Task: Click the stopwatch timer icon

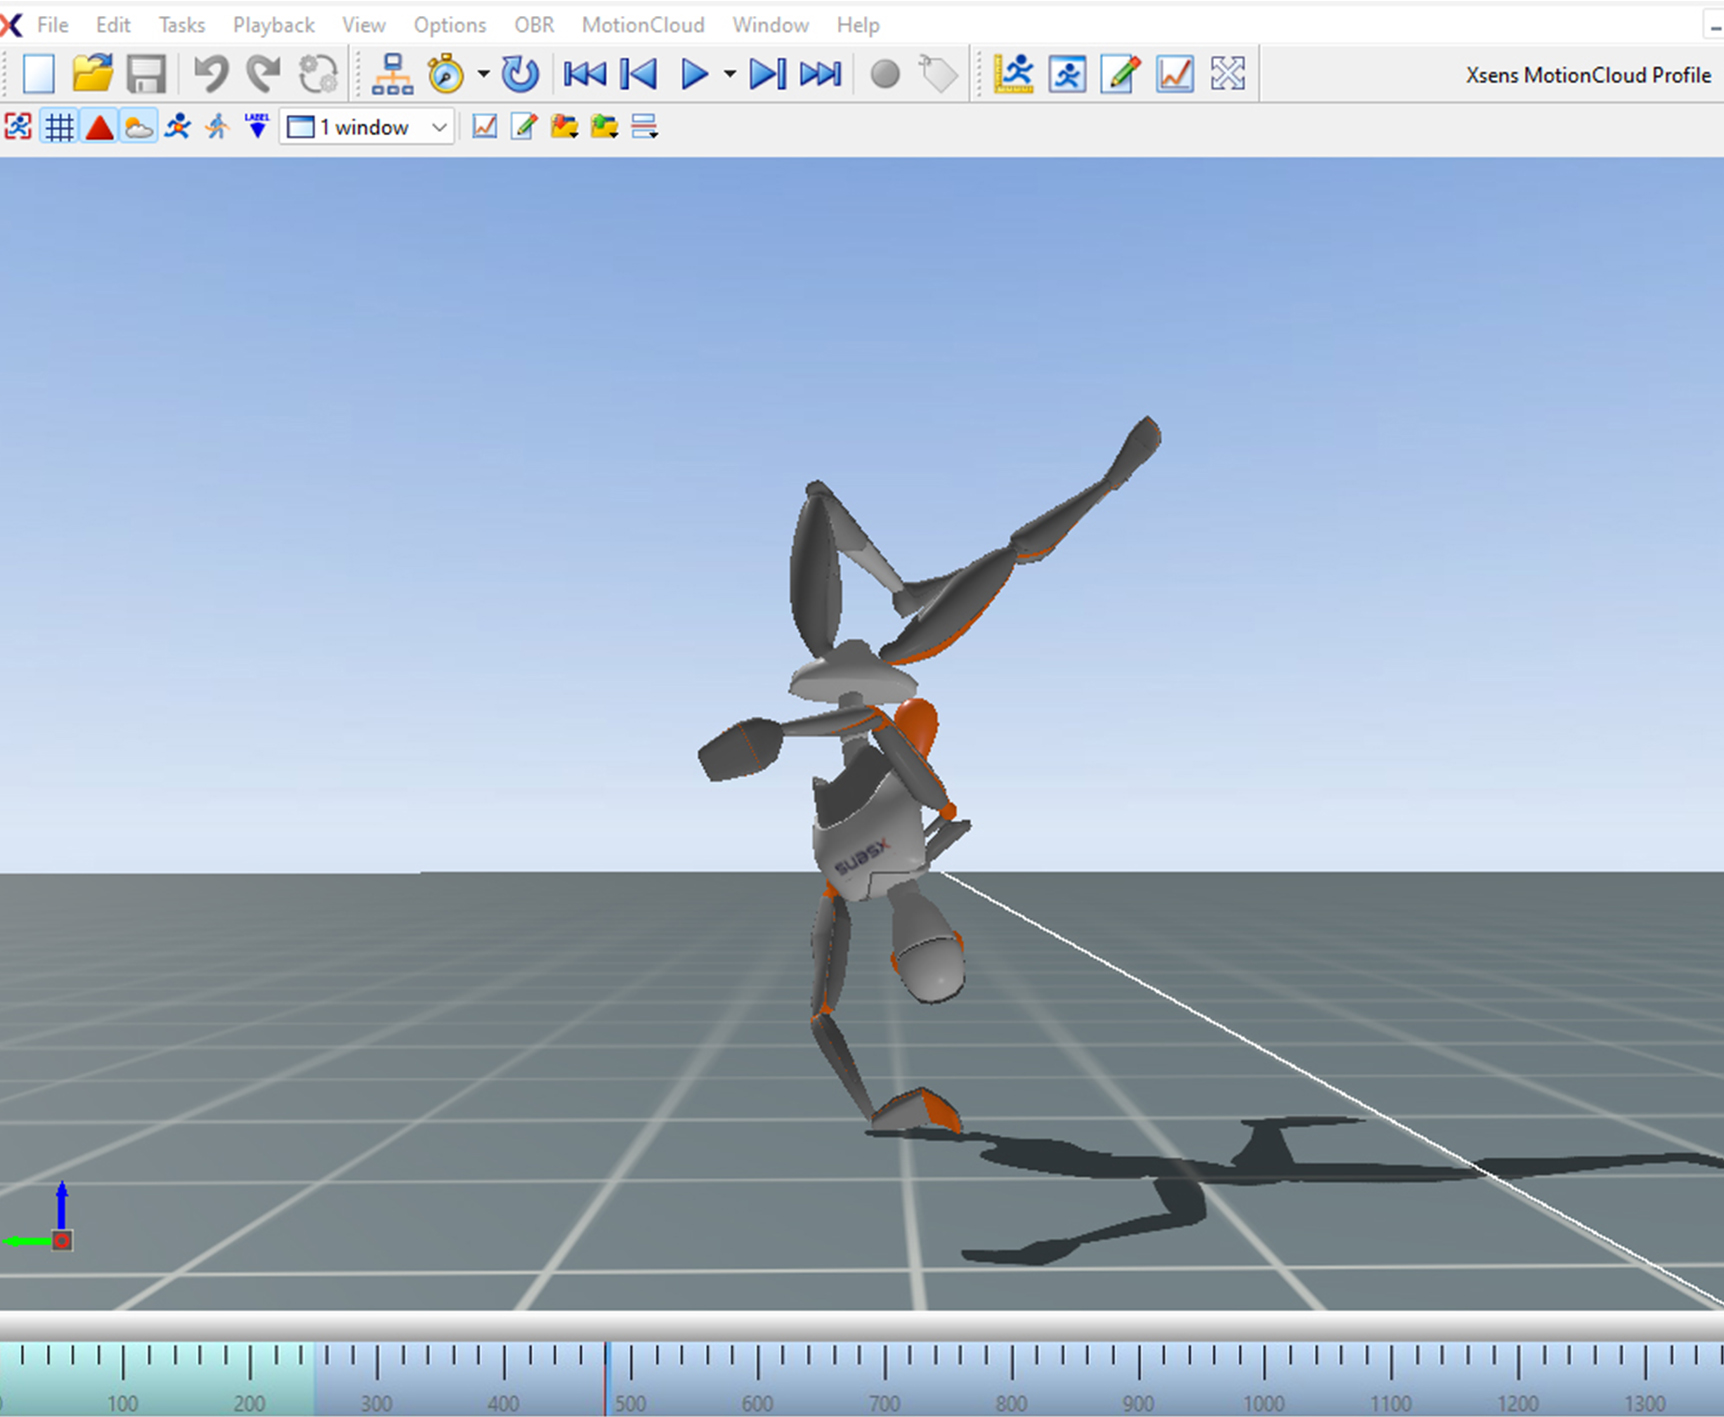Action: coord(446,74)
